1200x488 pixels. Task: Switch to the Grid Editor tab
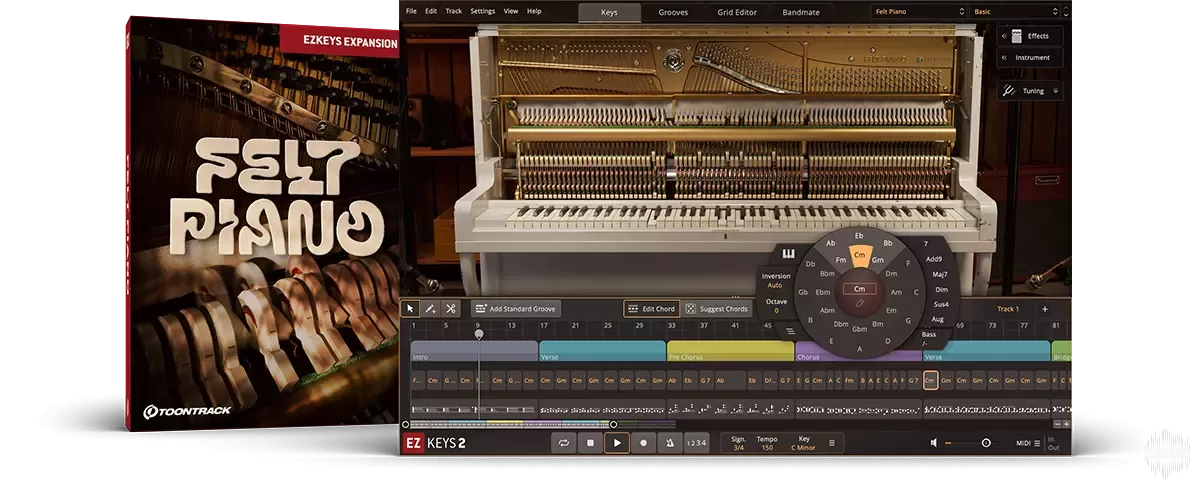pyautogui.click(x=738, y=12)
